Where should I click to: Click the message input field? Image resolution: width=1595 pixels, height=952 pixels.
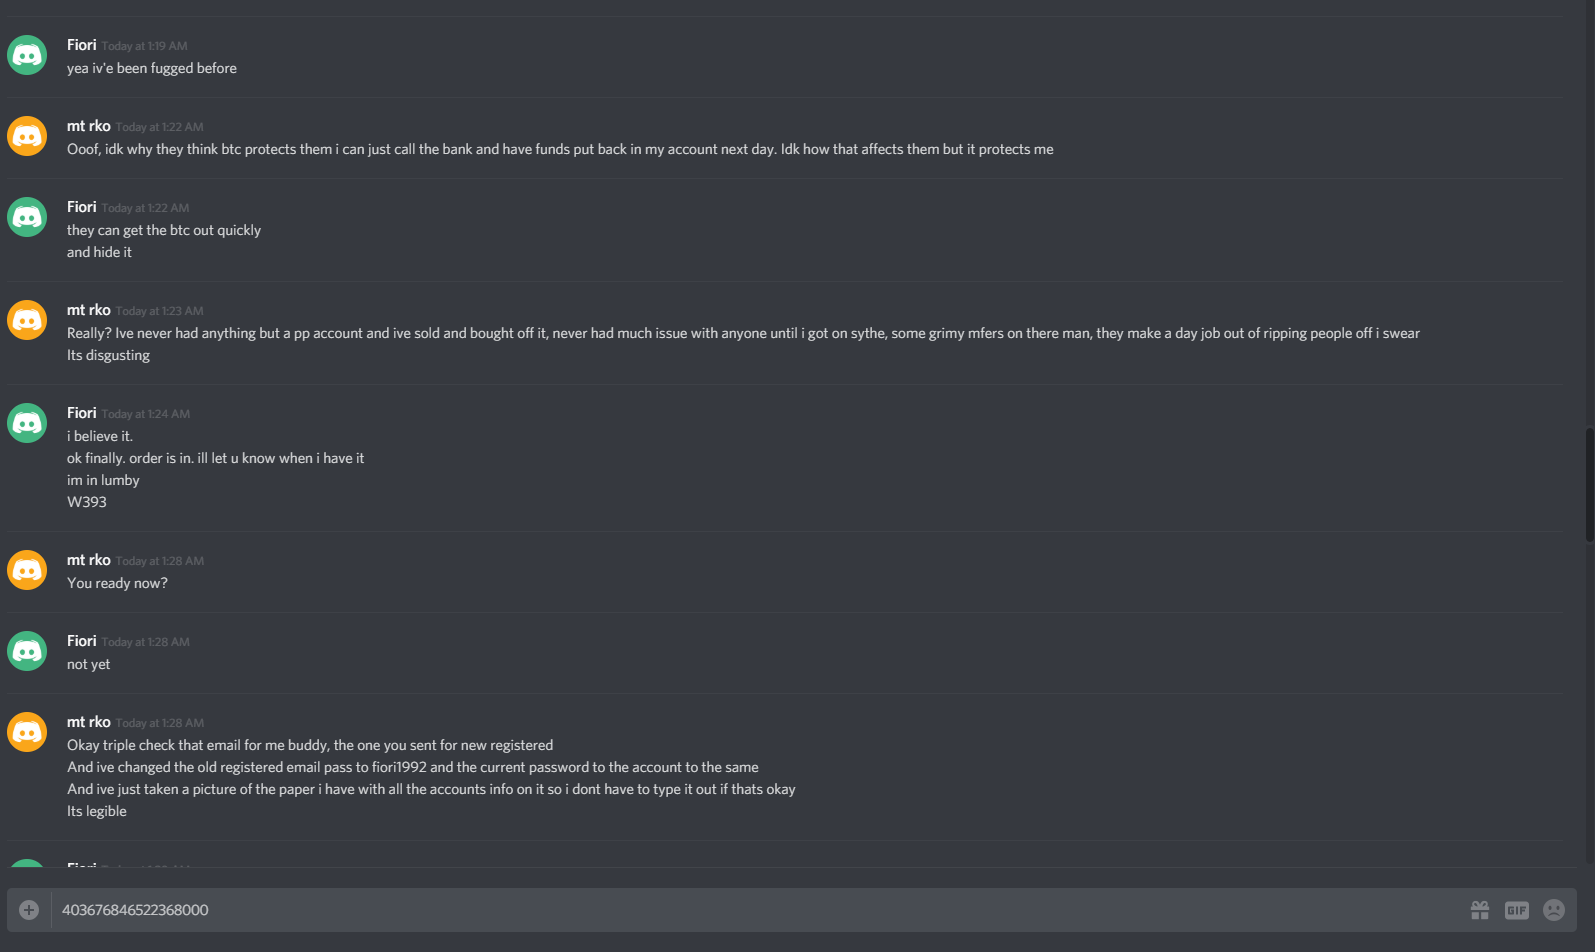[x=760, y=910]
